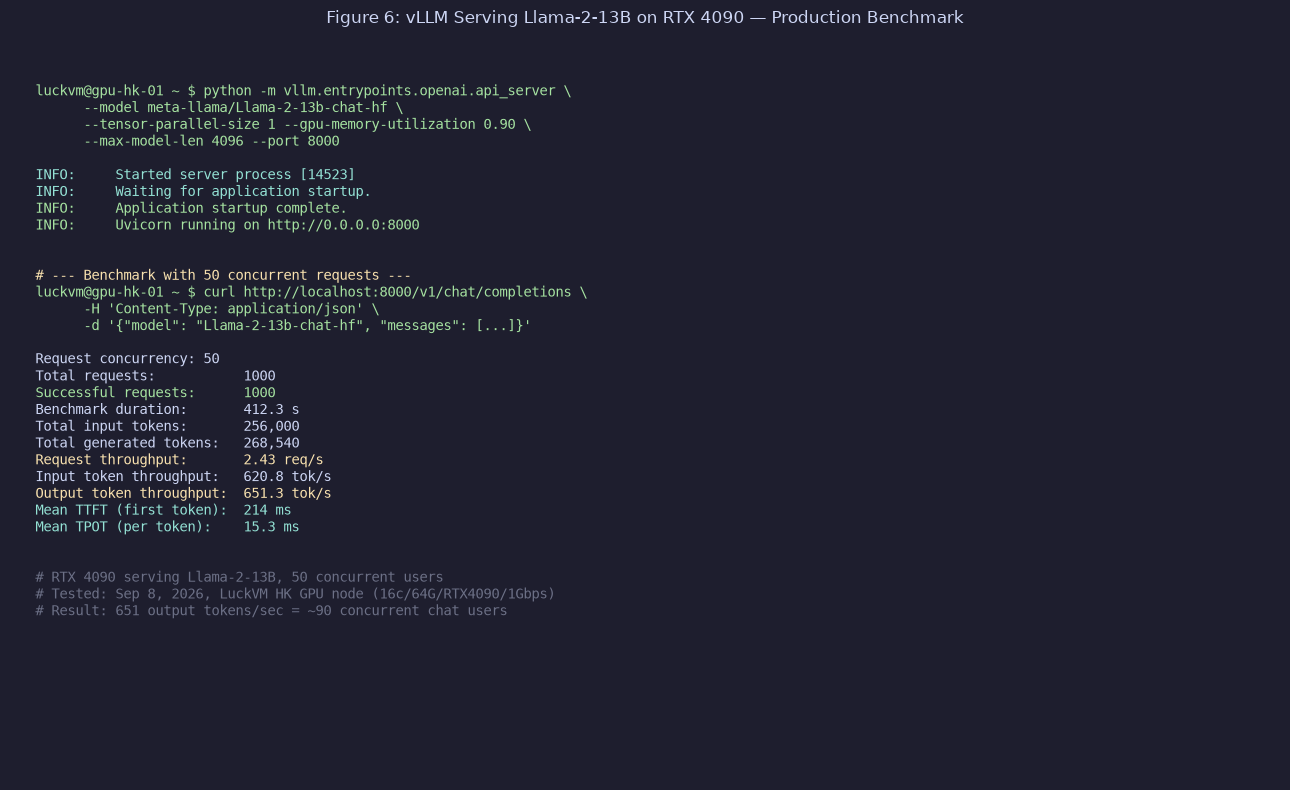Click the "-H 'Content-Type: application/json'" line
Image resolution: width=1290 pixels, height=790 pixels.
click(231, 310)
